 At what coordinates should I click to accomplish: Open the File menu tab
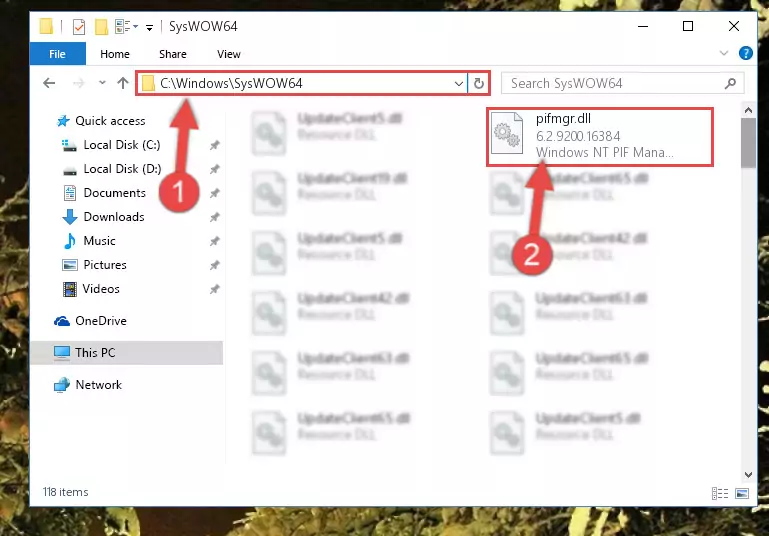coord(57,54)
